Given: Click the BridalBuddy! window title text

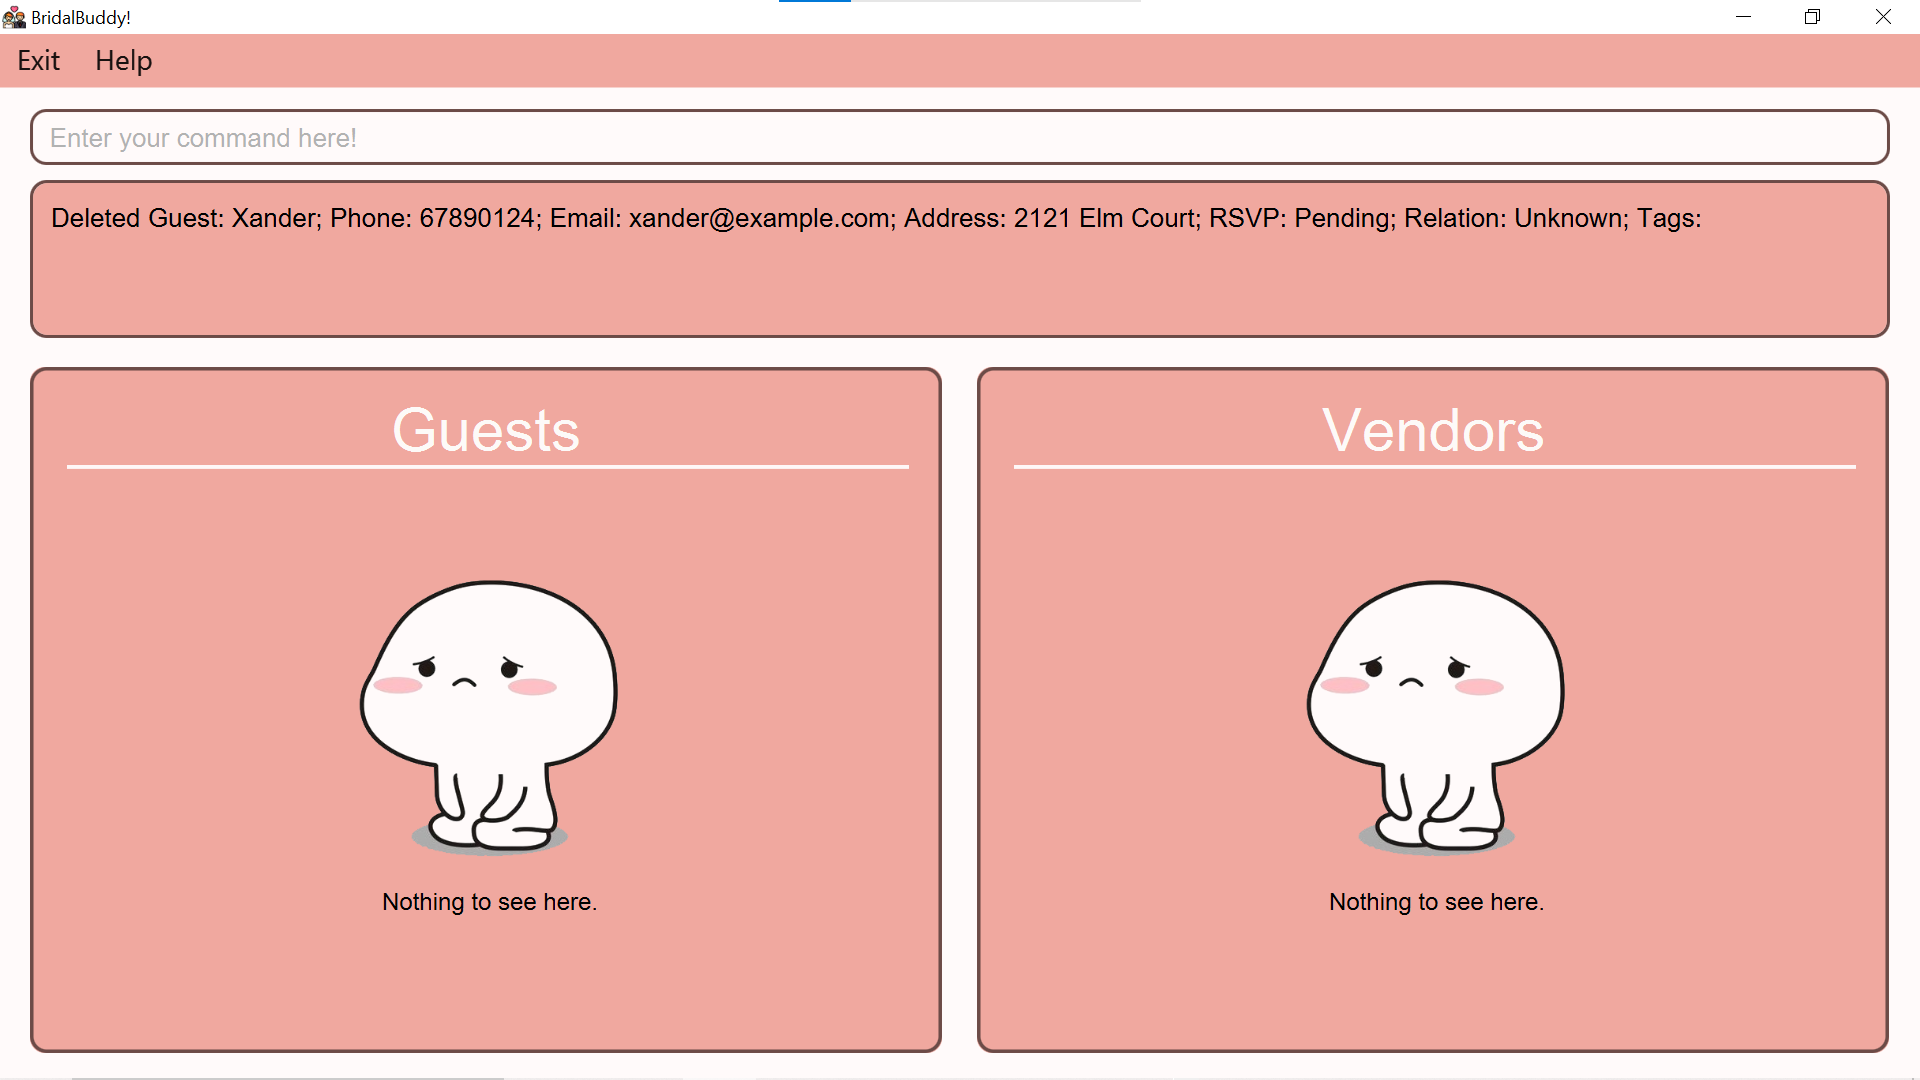Looking at the screenshot, I should point(81,18).
